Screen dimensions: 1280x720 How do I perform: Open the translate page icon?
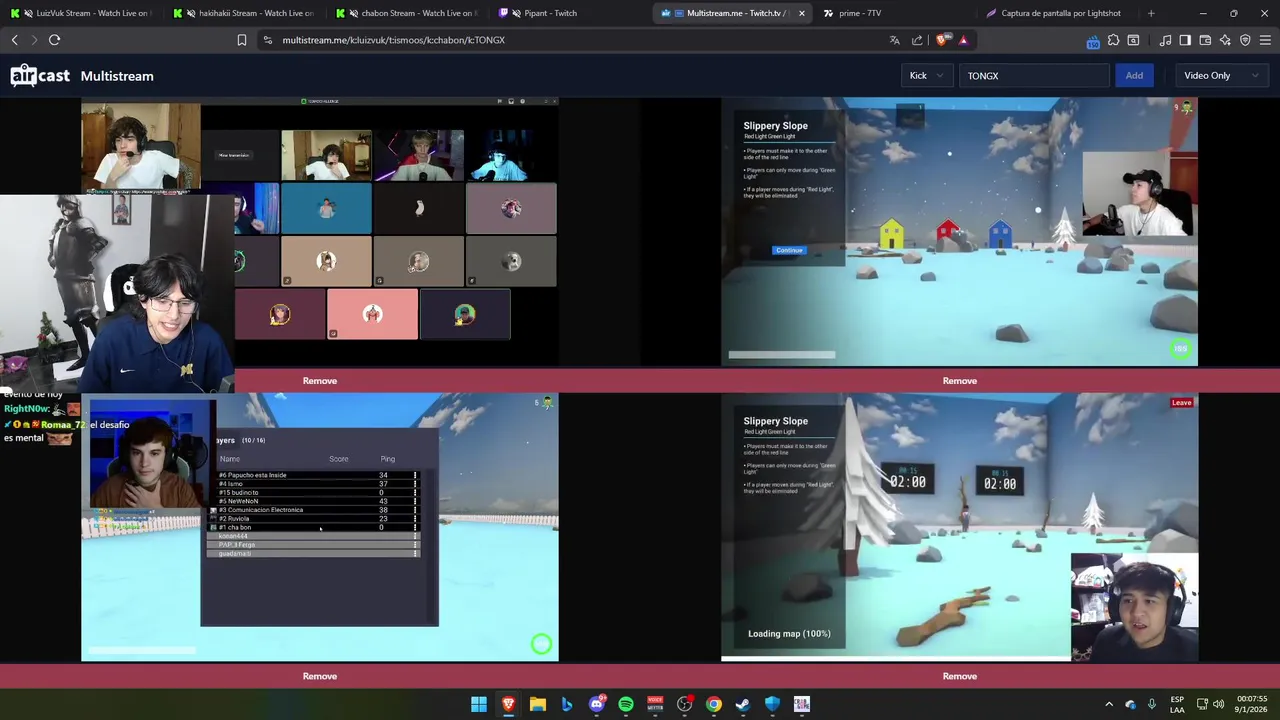(894, 40)
